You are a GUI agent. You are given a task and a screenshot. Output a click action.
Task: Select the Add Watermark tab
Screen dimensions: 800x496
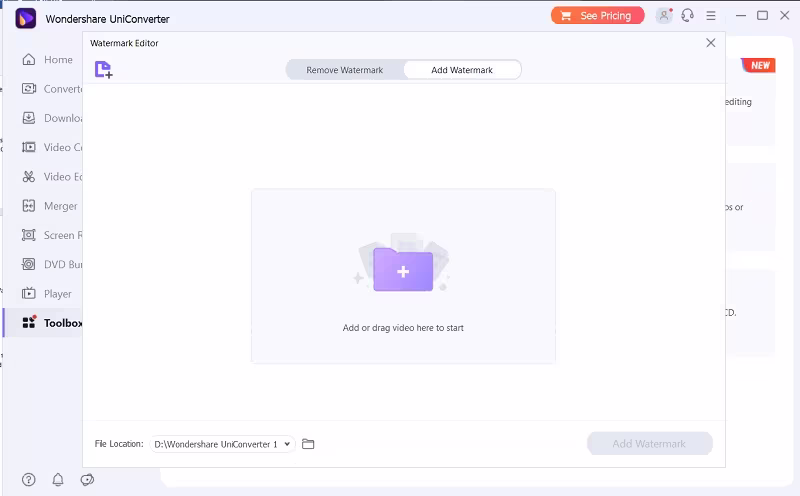(x=462, y=70)
